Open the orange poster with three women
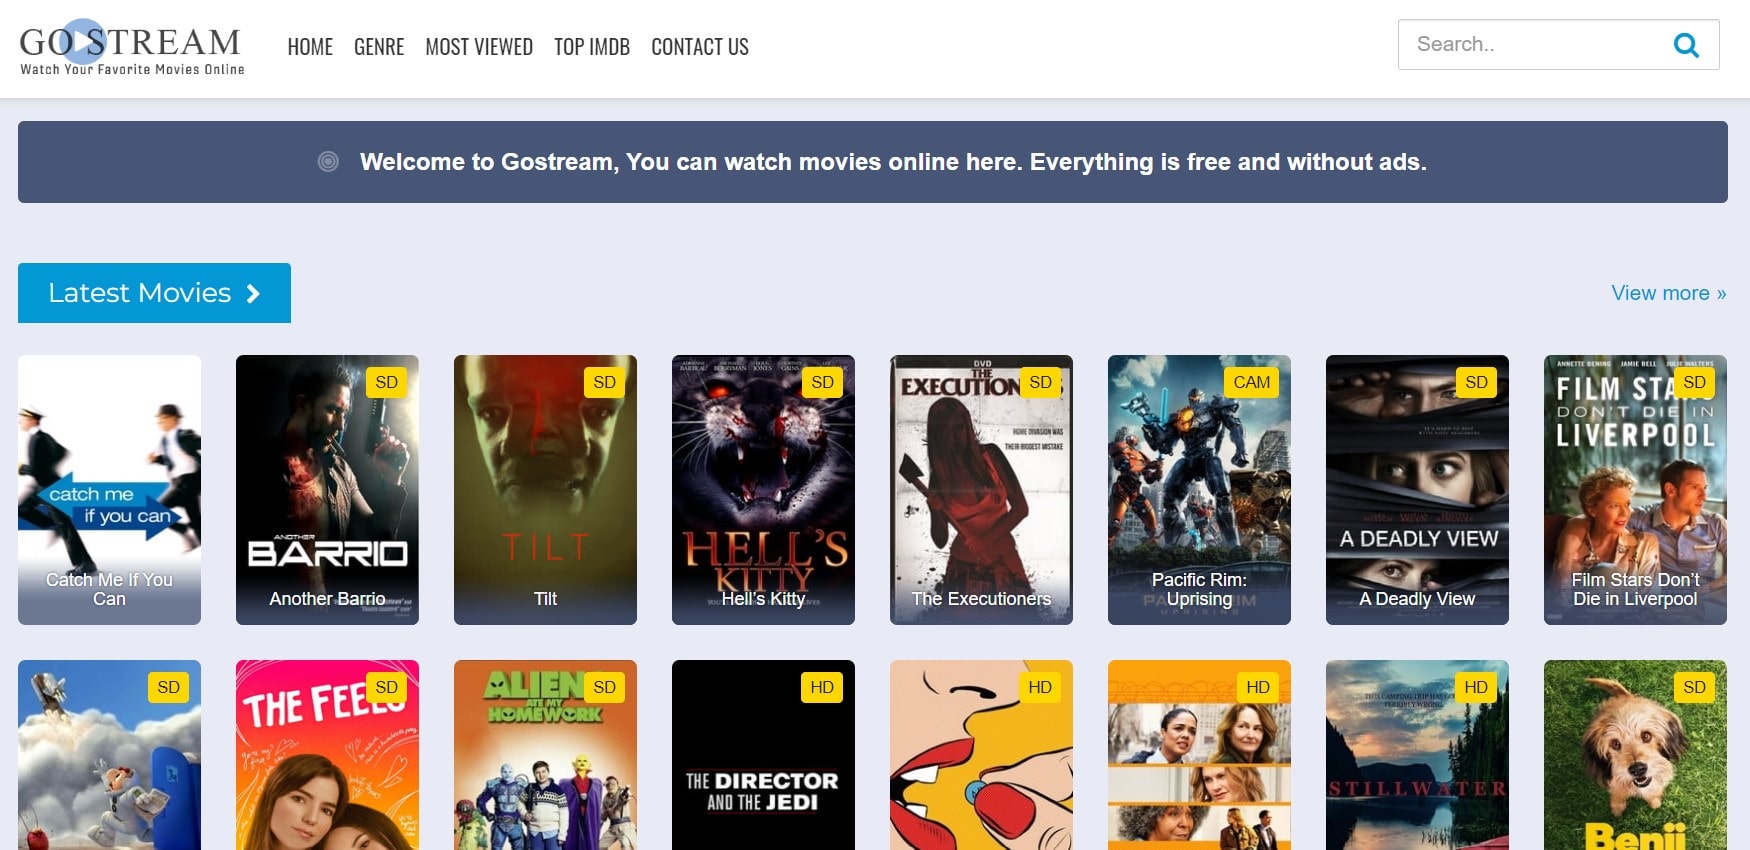 tap(1199, 755)
